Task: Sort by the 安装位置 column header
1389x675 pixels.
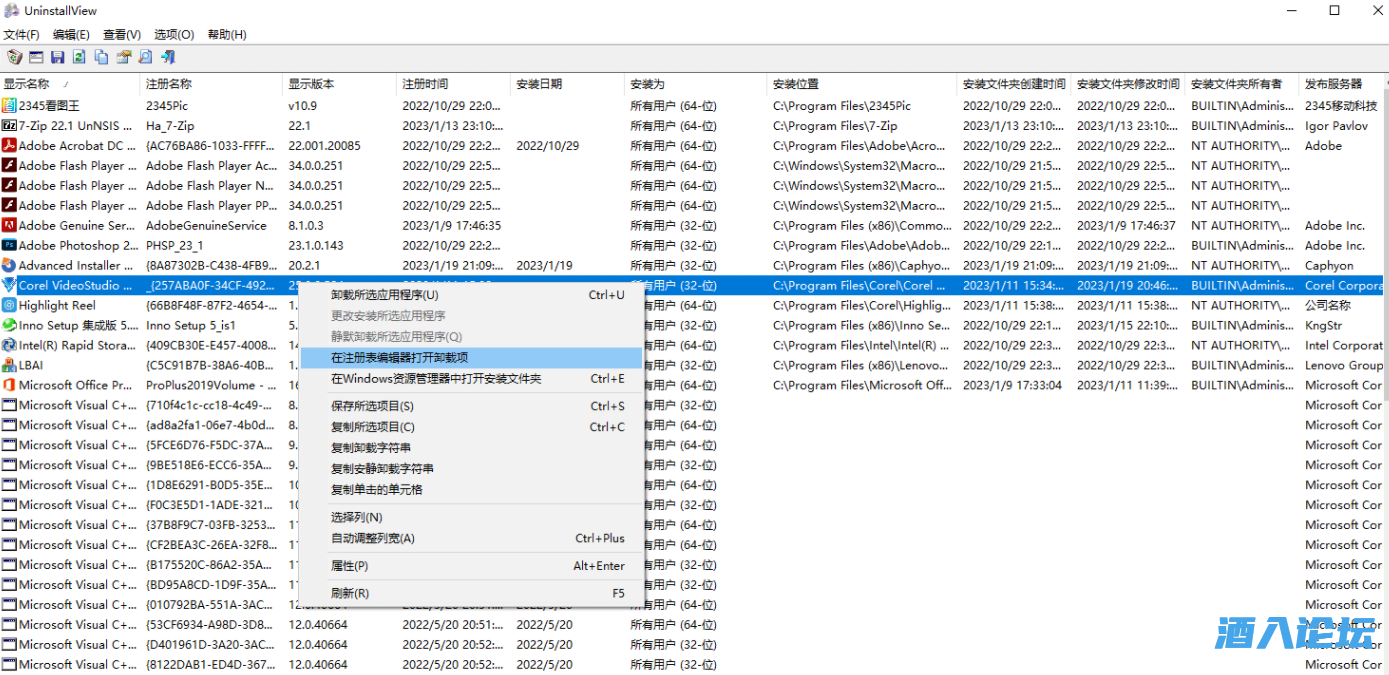Action: 796,84
